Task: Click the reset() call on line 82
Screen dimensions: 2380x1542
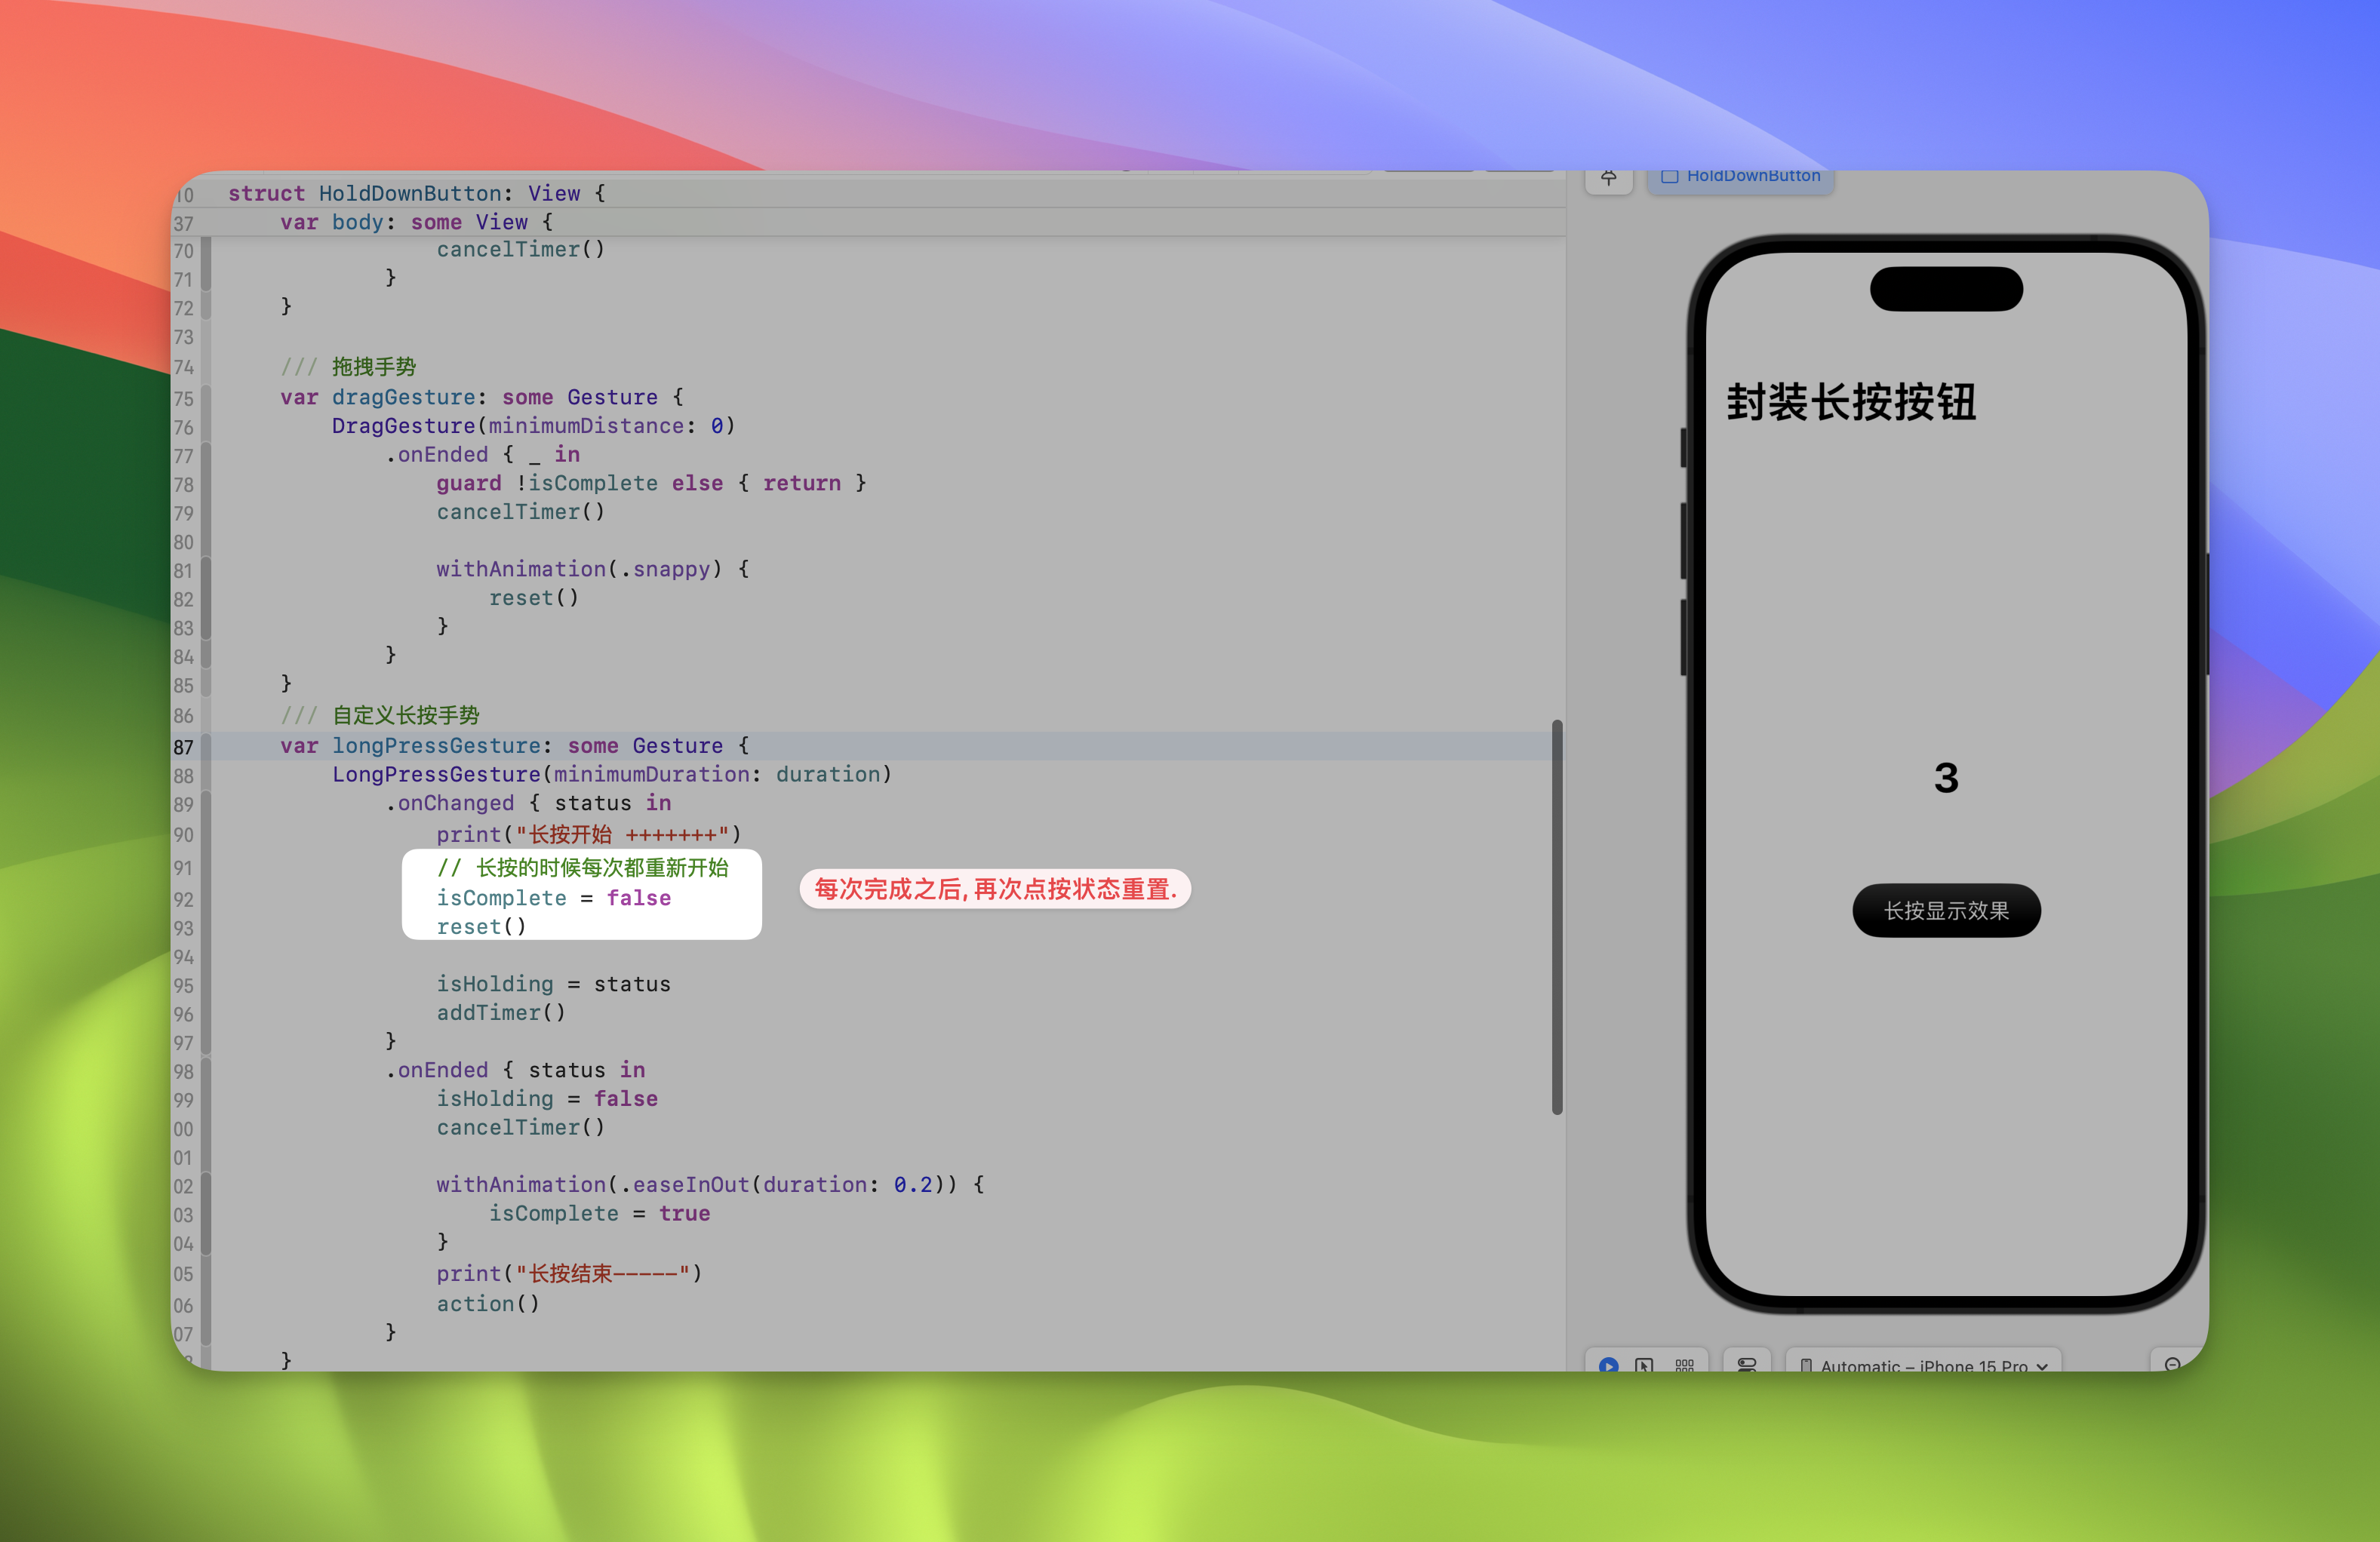Action: point(534,598)
